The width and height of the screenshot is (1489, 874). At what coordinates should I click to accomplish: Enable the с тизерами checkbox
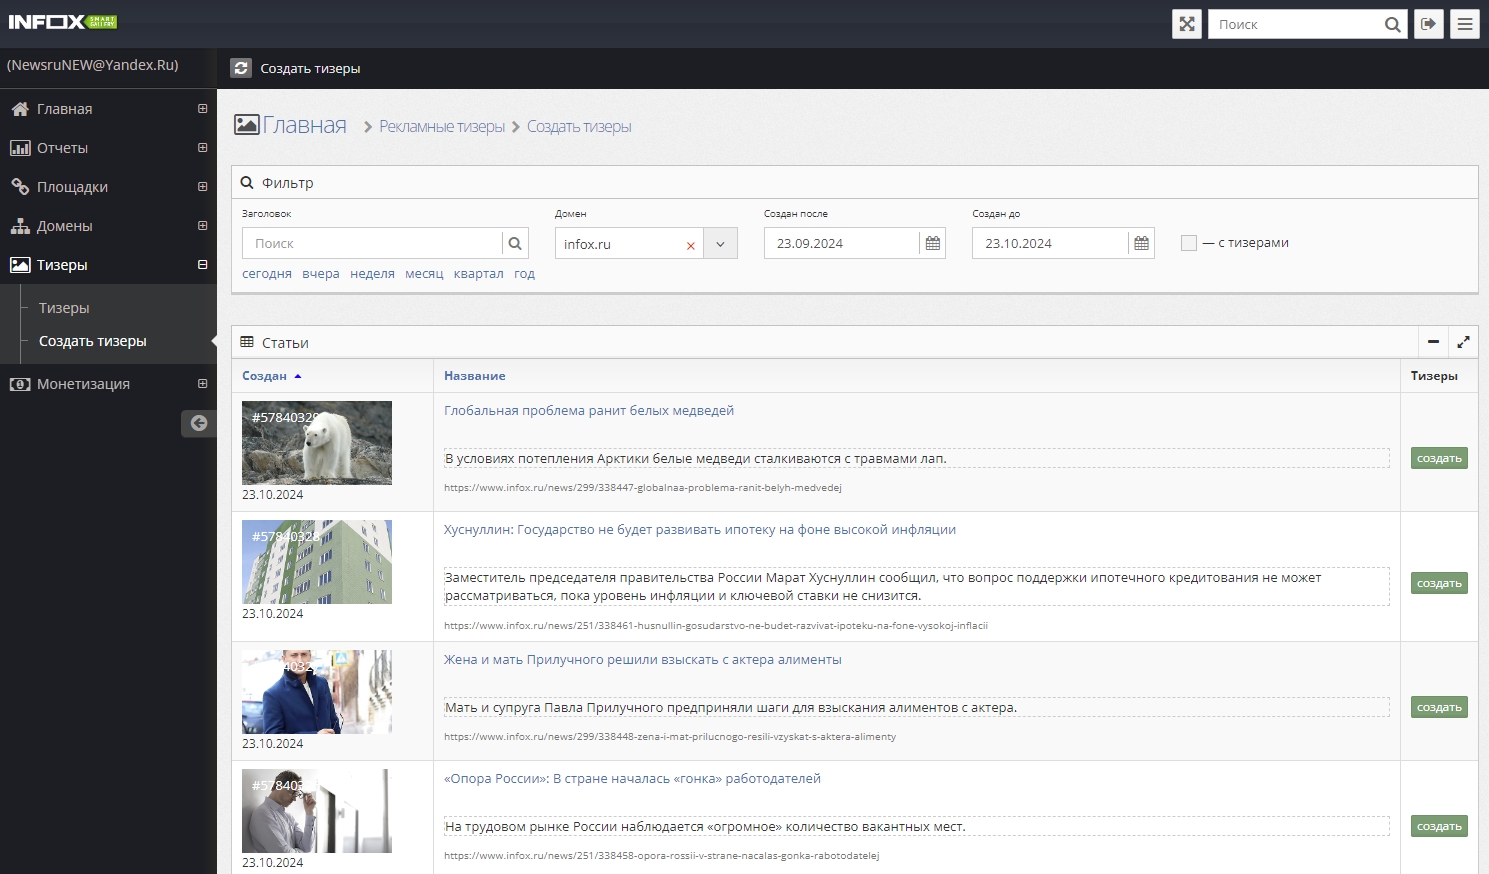1188,243
